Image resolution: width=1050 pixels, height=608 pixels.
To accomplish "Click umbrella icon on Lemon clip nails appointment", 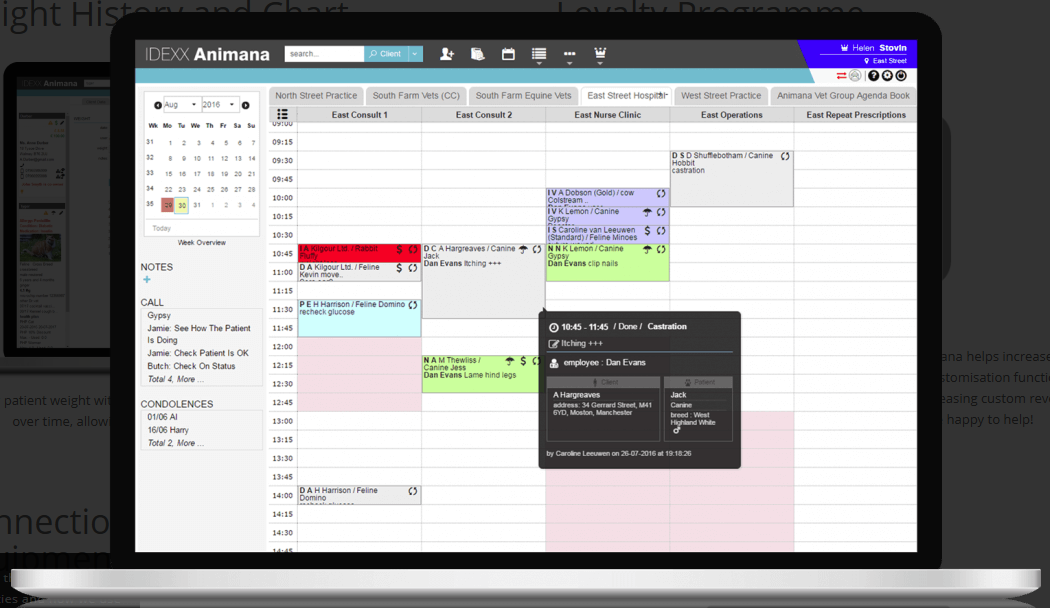I will (x=647, y=249).
